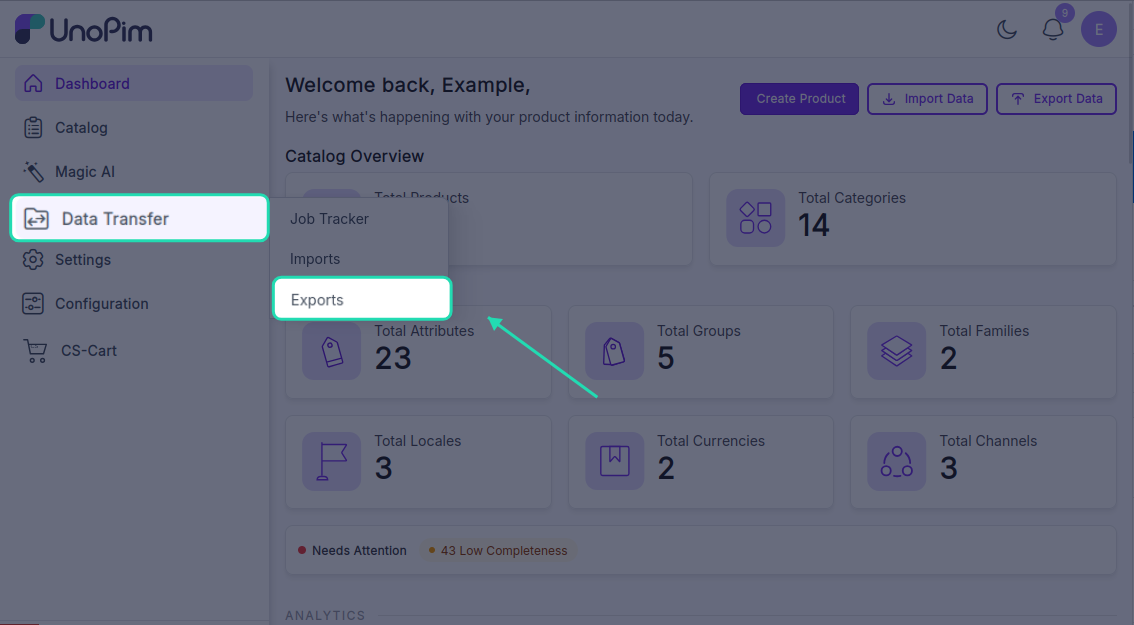
Task: Open the Total Categories card label
Action: [852, 197]
